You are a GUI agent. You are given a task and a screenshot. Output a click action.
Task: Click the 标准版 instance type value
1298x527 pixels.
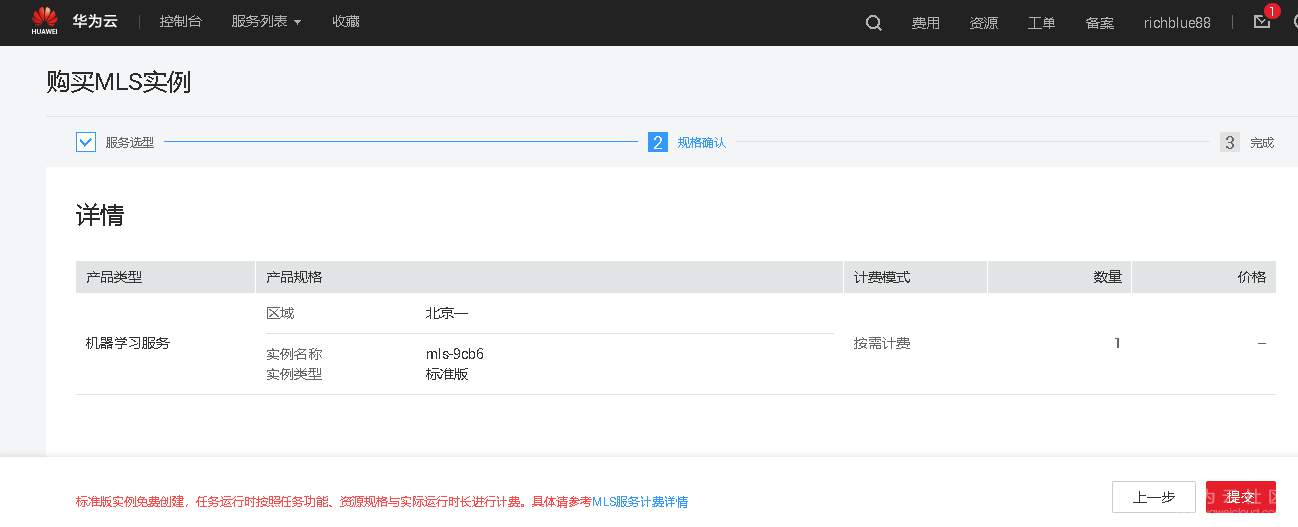pos(447,374)
